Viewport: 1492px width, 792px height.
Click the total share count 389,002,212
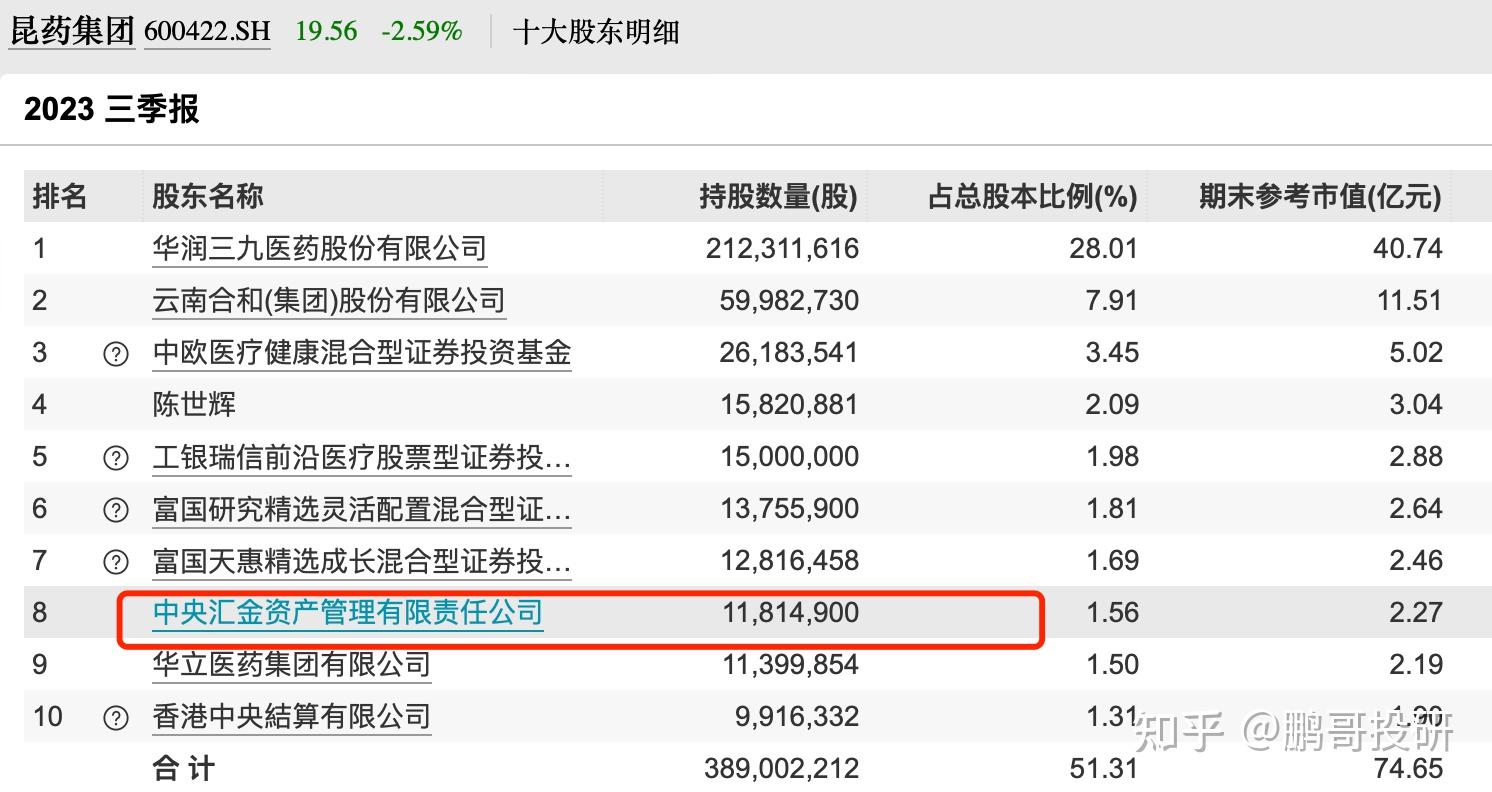782,768
